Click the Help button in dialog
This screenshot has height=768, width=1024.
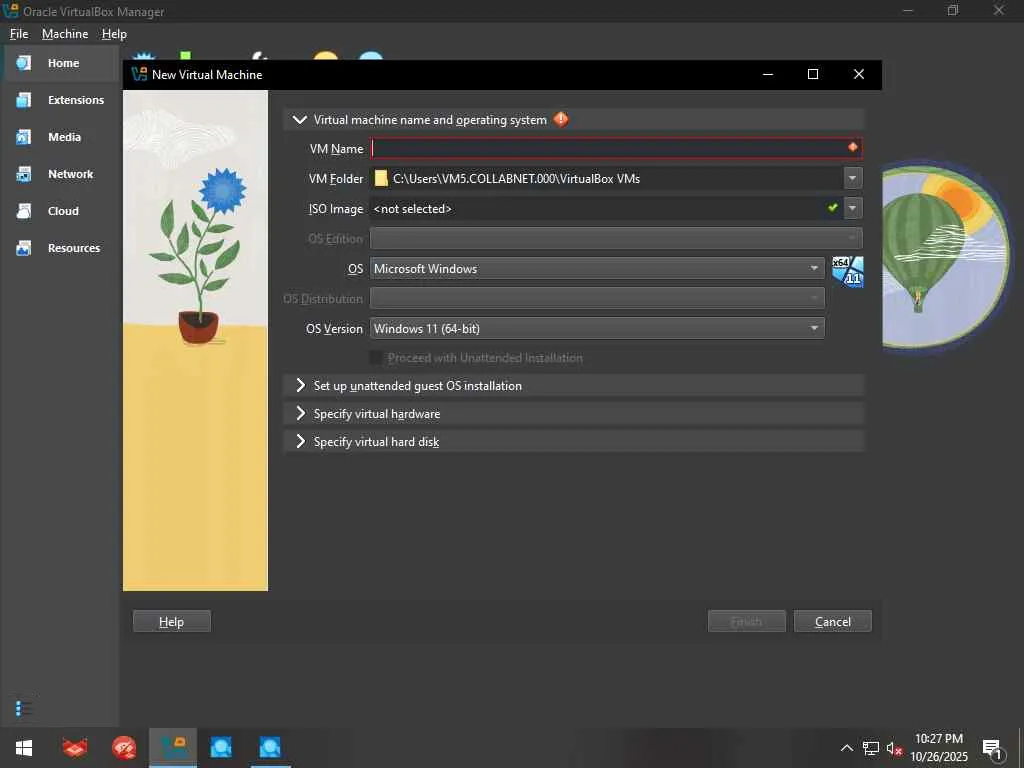pyautogui.click(x=172, y=622)
